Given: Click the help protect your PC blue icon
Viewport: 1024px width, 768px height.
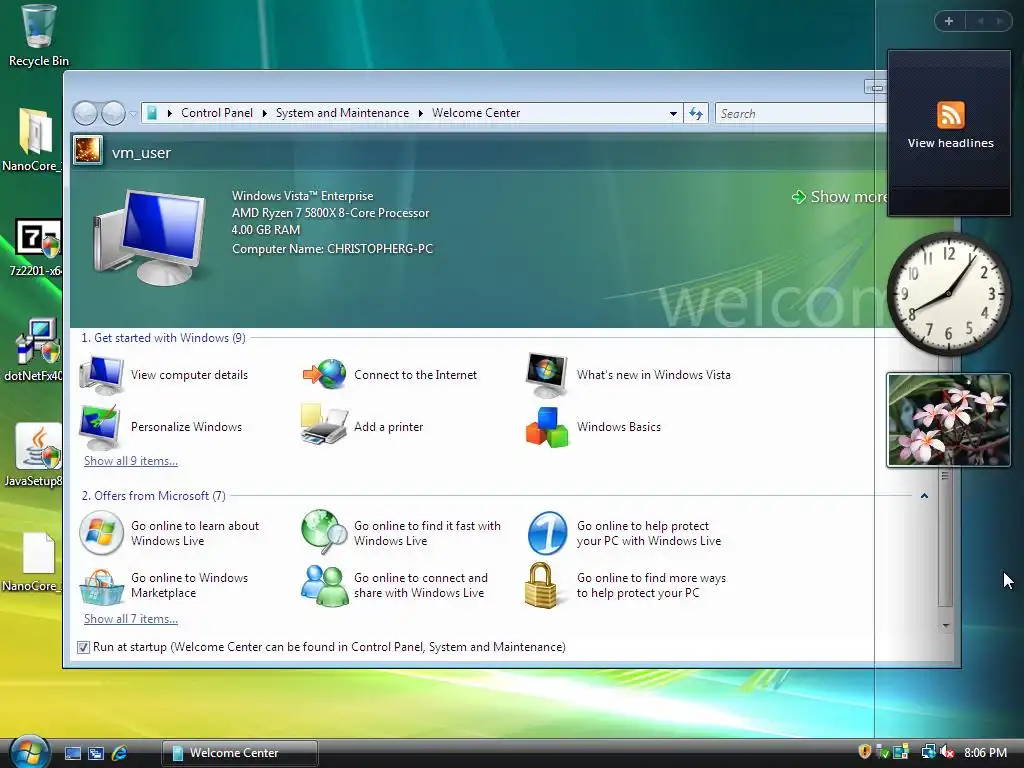Looking at the screenshot, I should click(547, 533).
